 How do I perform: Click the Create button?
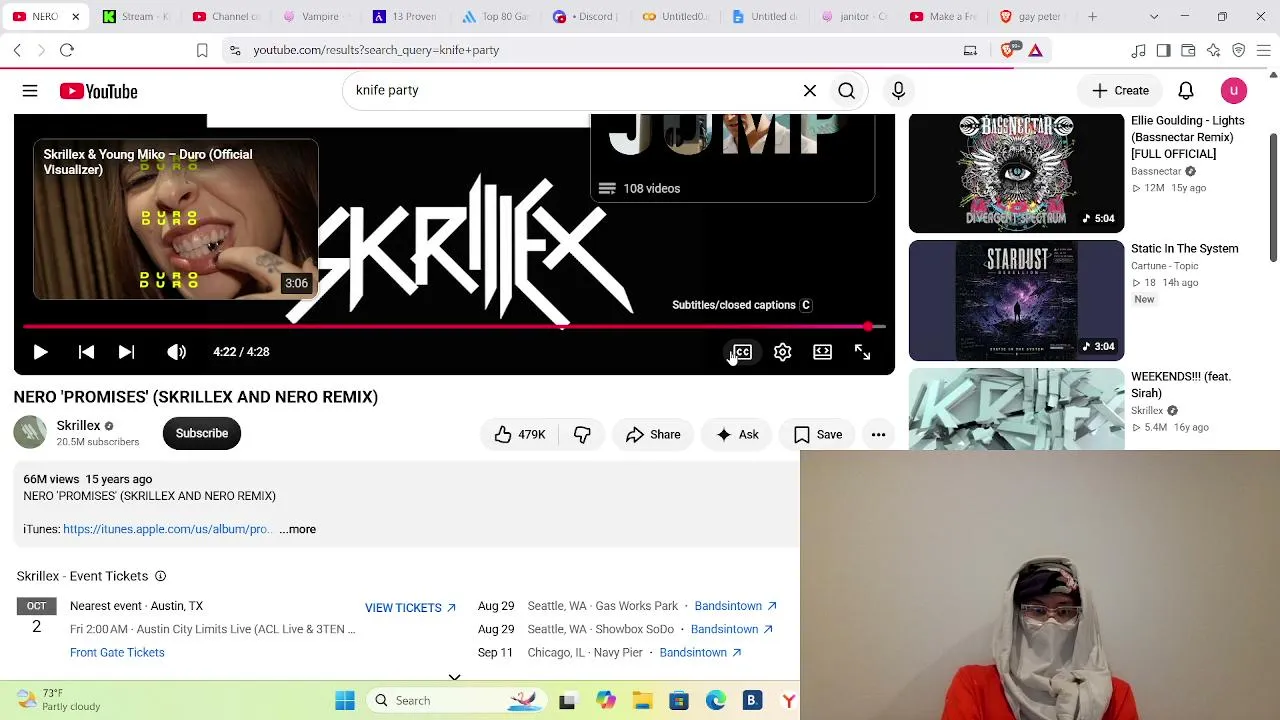(x=1120, y=91)
